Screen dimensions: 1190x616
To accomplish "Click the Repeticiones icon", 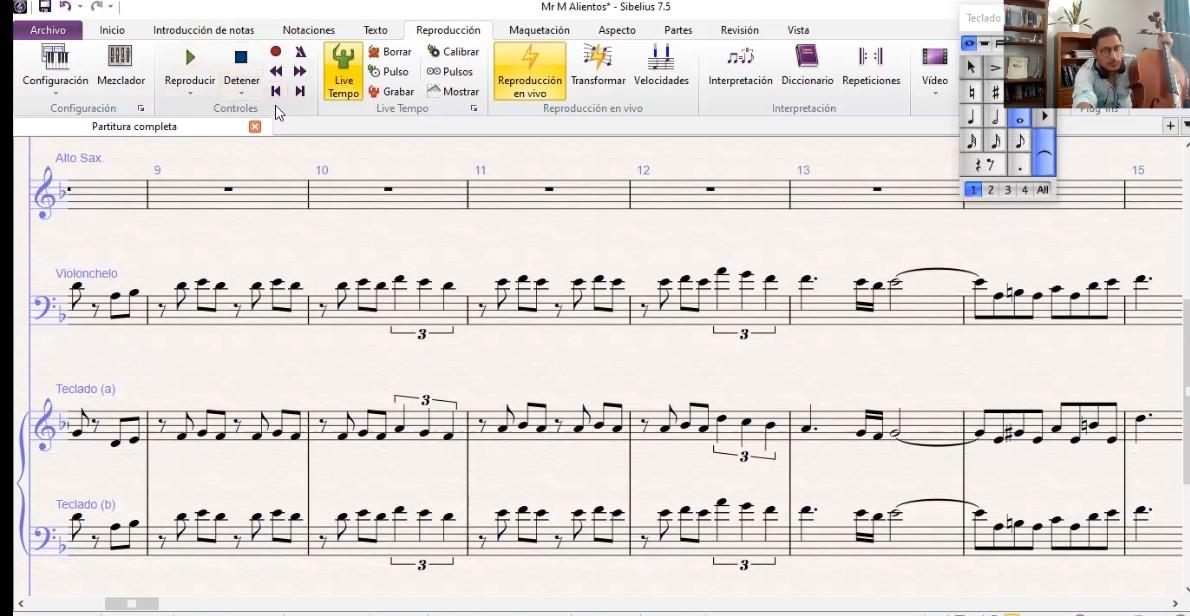I will [871, 66].
